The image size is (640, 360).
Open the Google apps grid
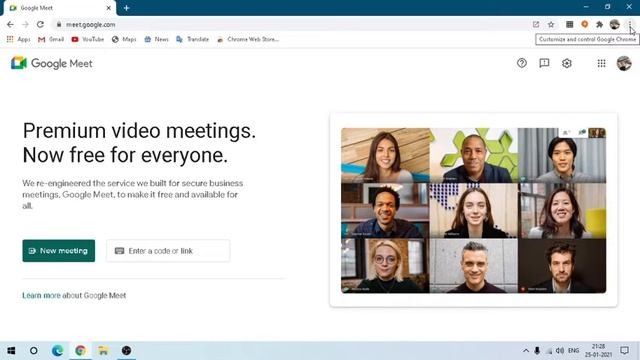click(601, 63)
